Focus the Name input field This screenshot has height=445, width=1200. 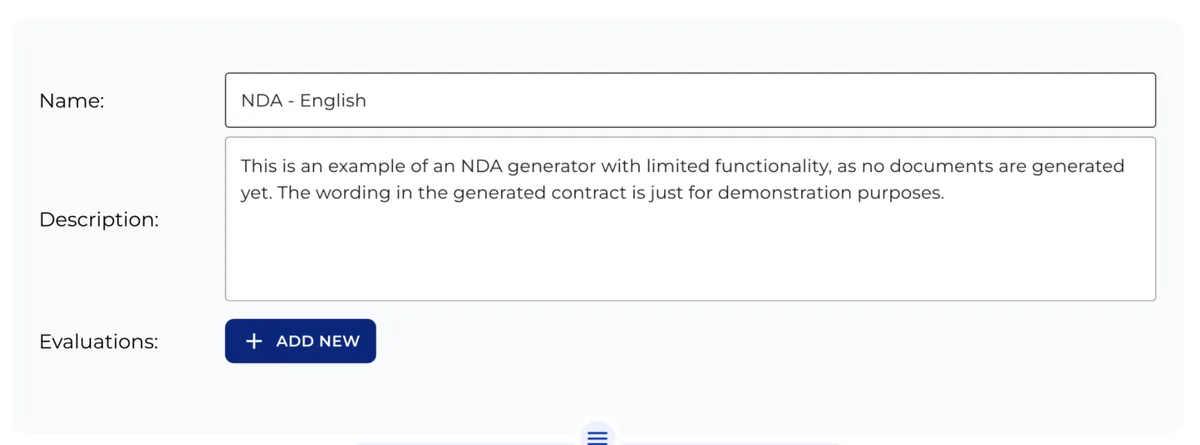click(x=690, y=100)
